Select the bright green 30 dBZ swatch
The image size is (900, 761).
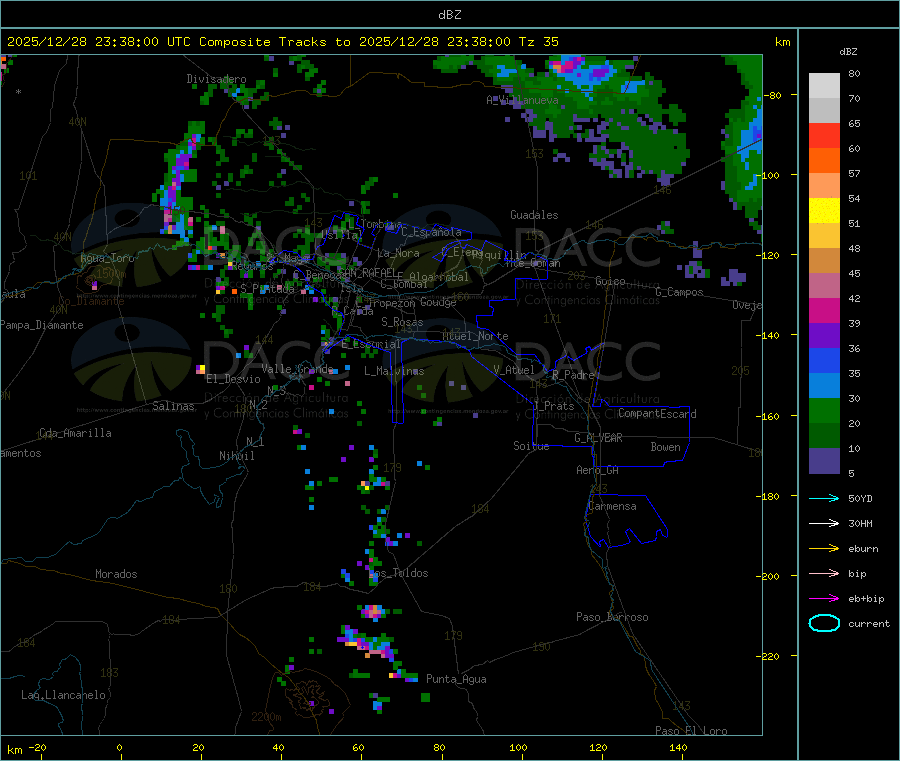[x=824, y=410]
